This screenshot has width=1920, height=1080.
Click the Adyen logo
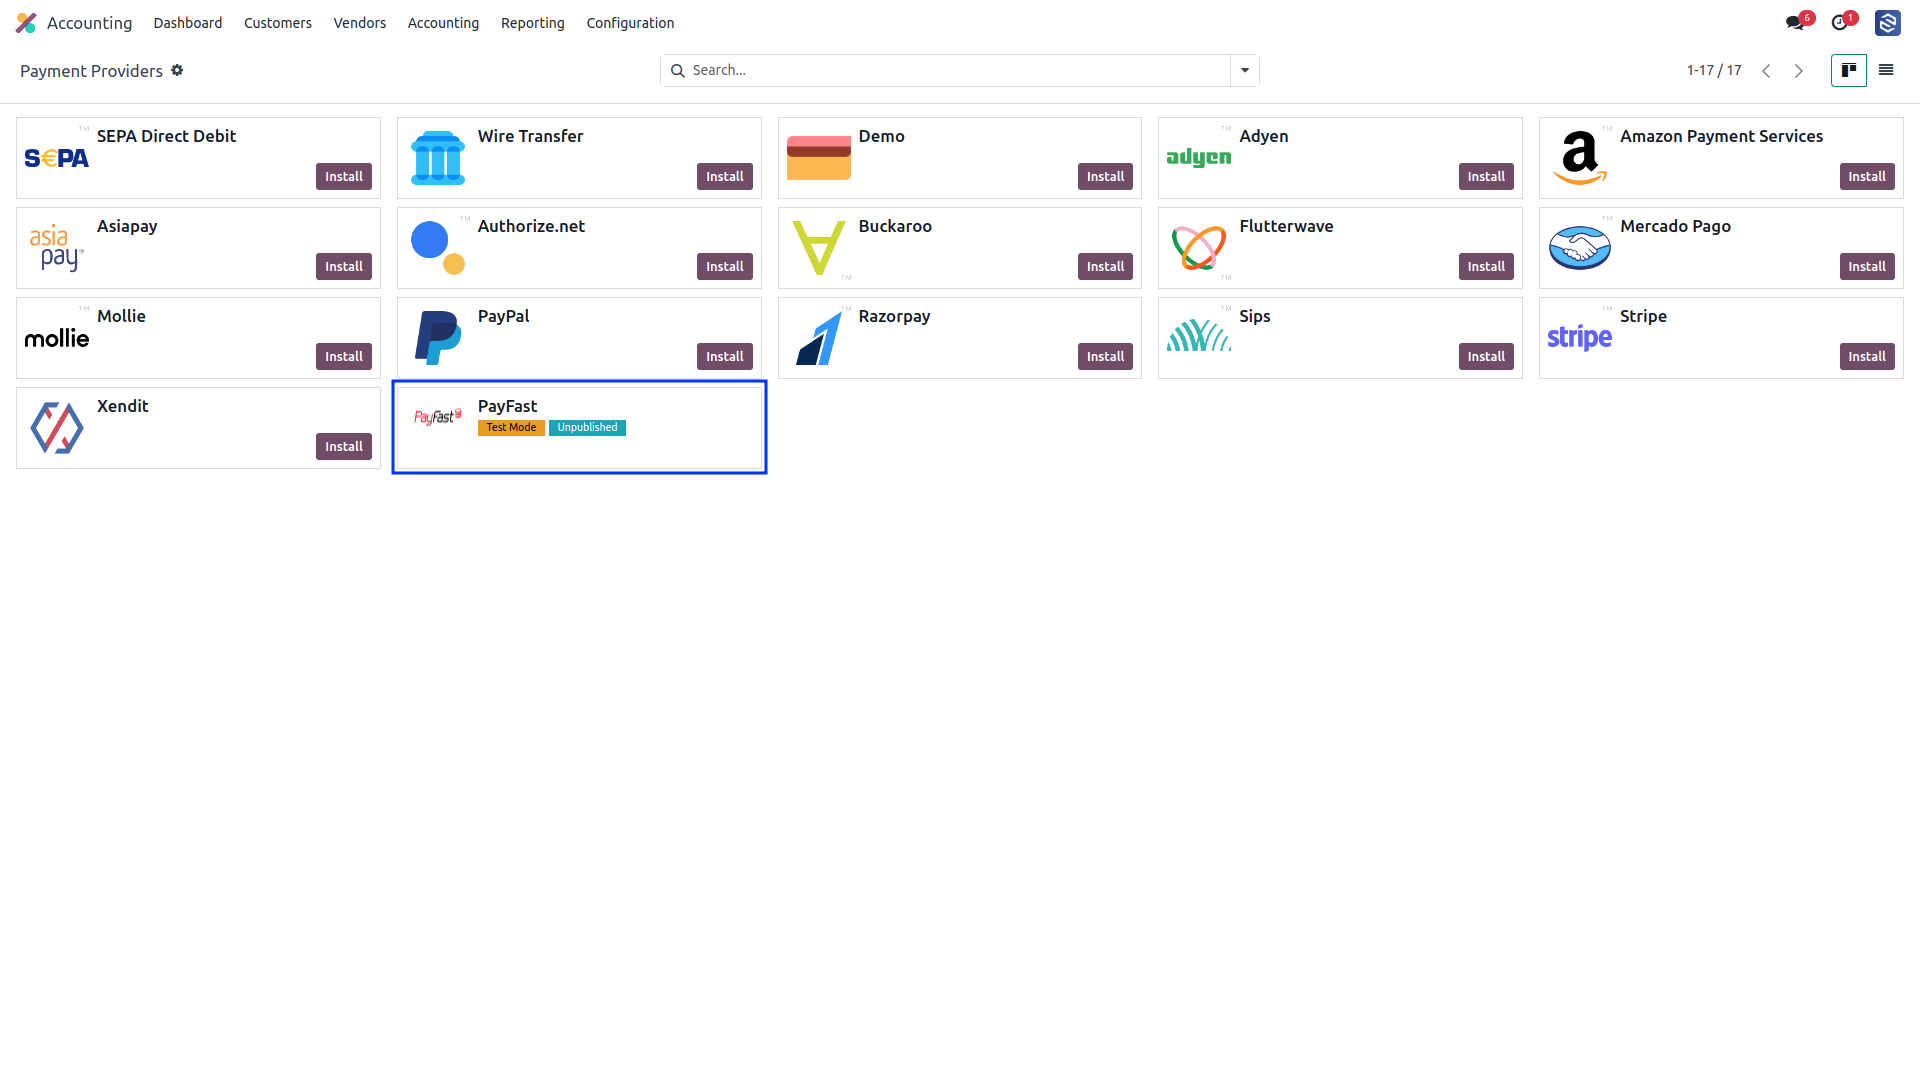click(1199, 157)
